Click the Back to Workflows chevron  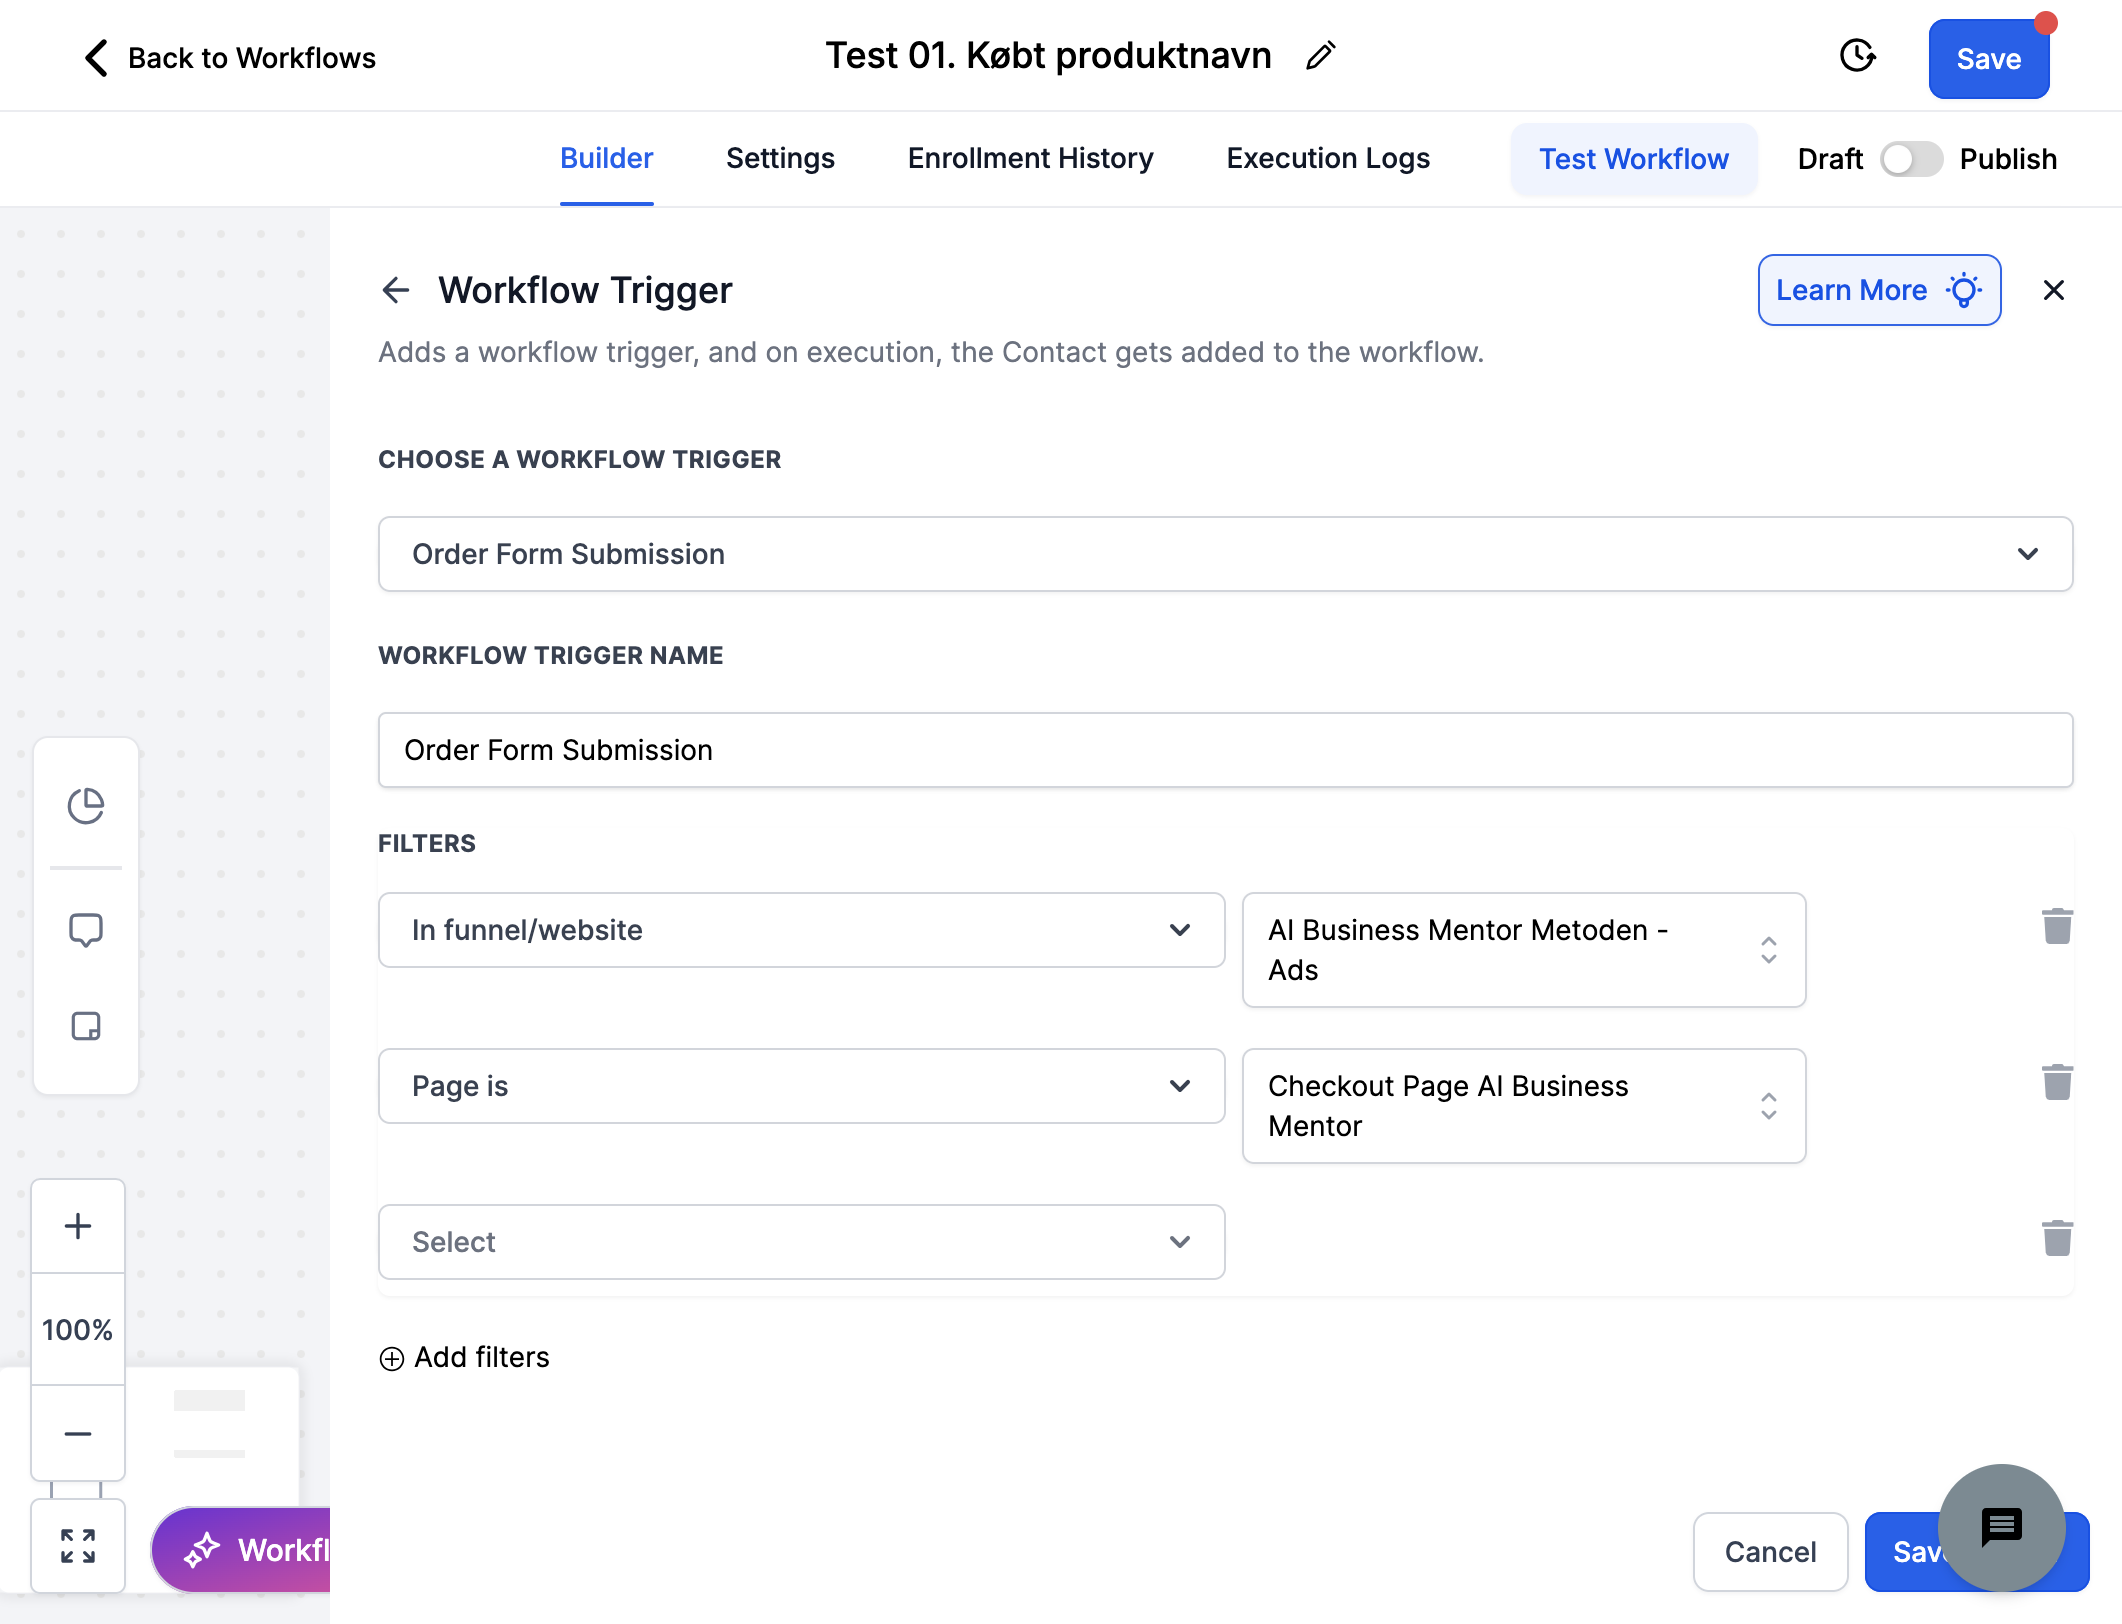pos(96,58)
